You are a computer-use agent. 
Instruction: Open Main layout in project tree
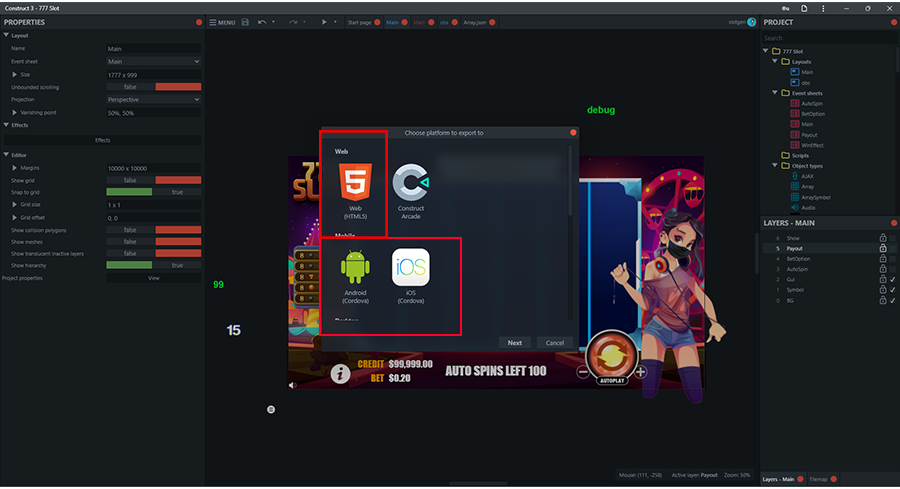point(807,72)
